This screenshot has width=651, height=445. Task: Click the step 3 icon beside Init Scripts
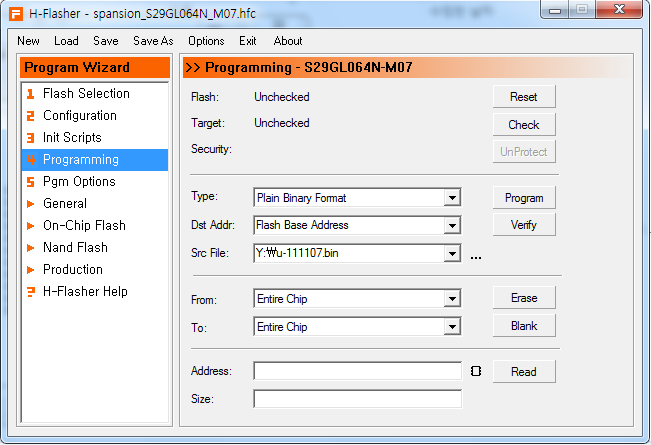pos(30,138)
